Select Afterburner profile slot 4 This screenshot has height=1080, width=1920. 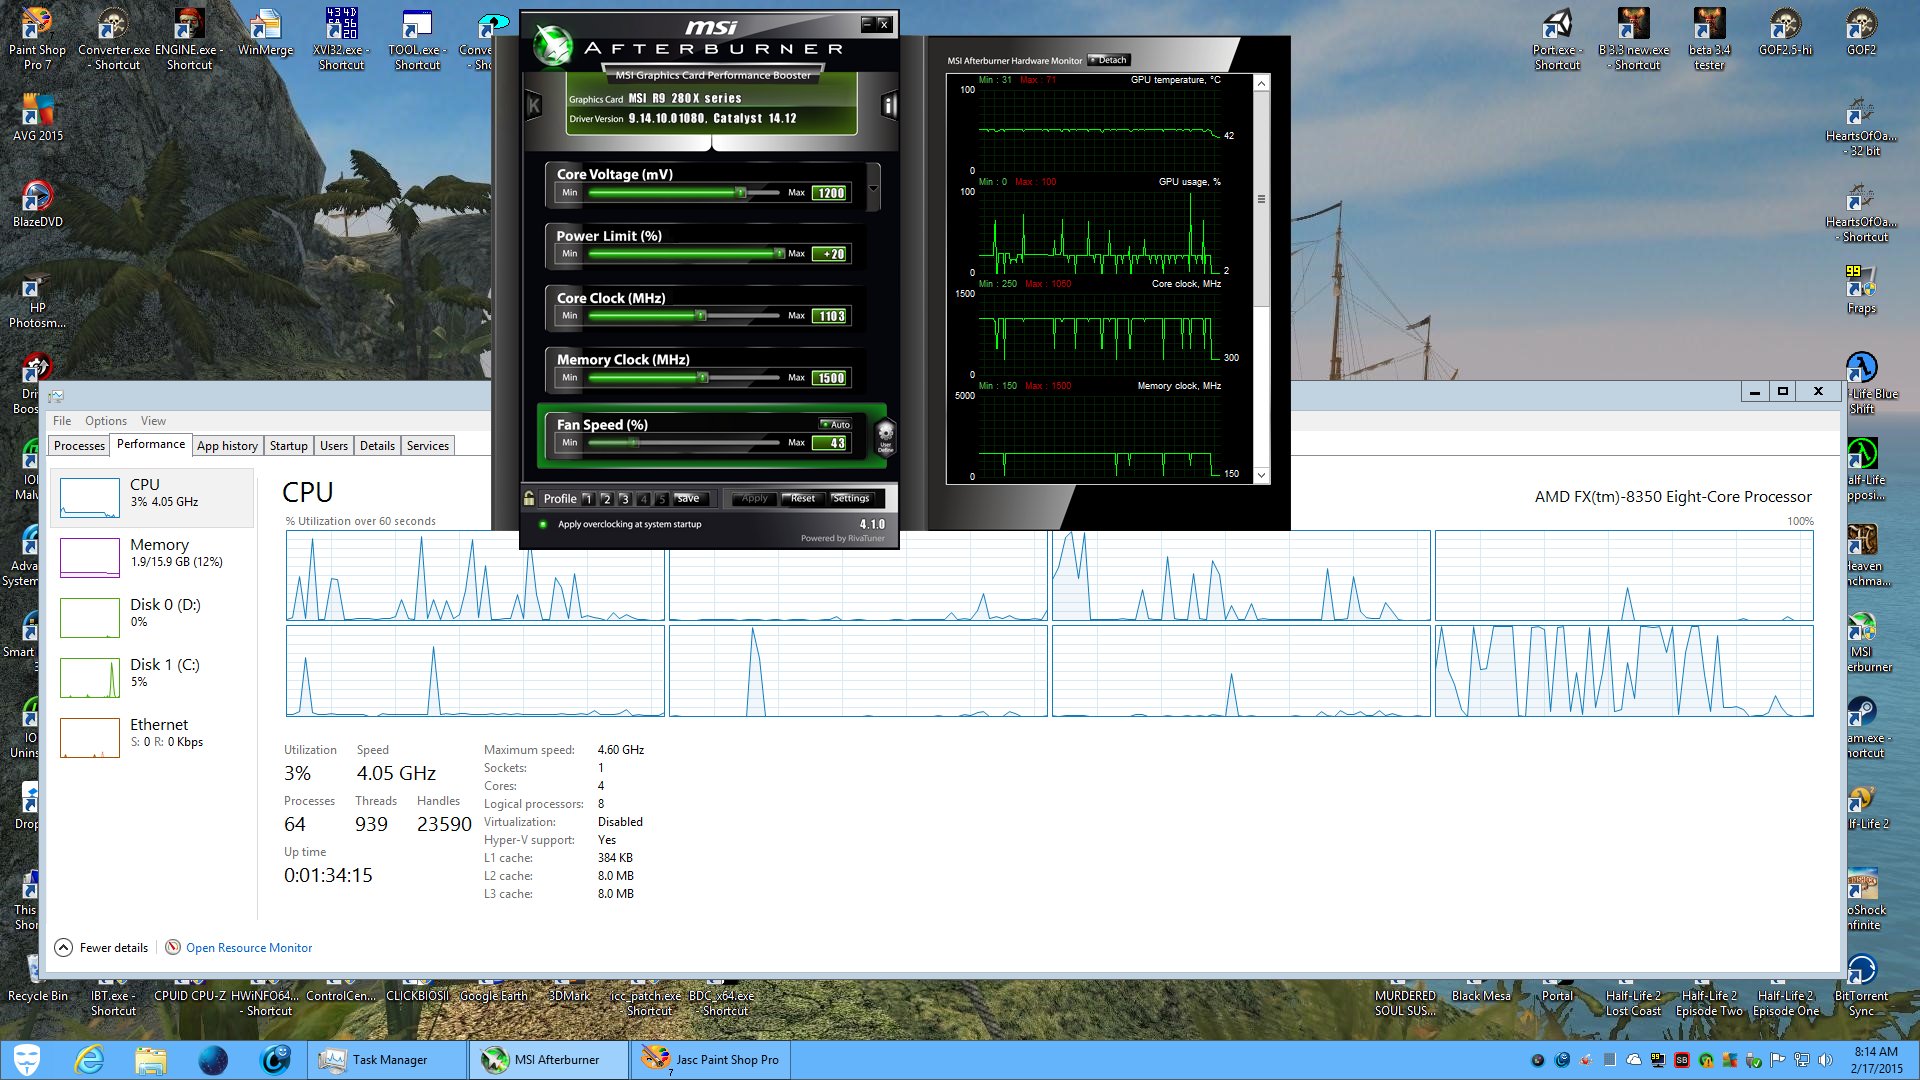click(643, 498)
